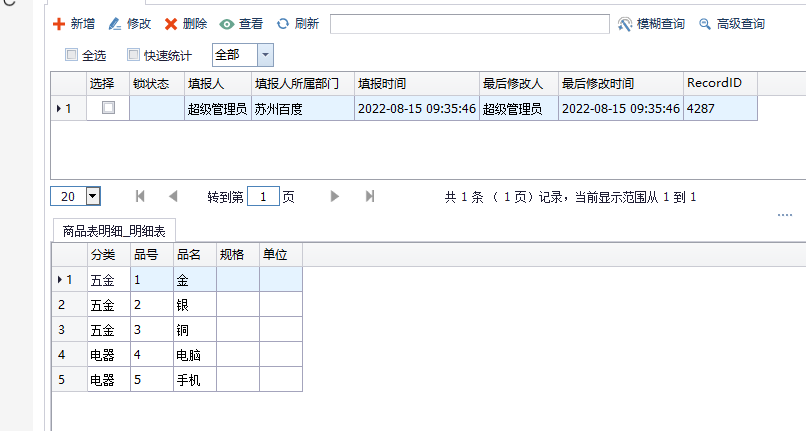Click the 删除 (delete) red X icon
Image resolution: width=806 pixels, height=431 pixels.
(x=171, y=24)
